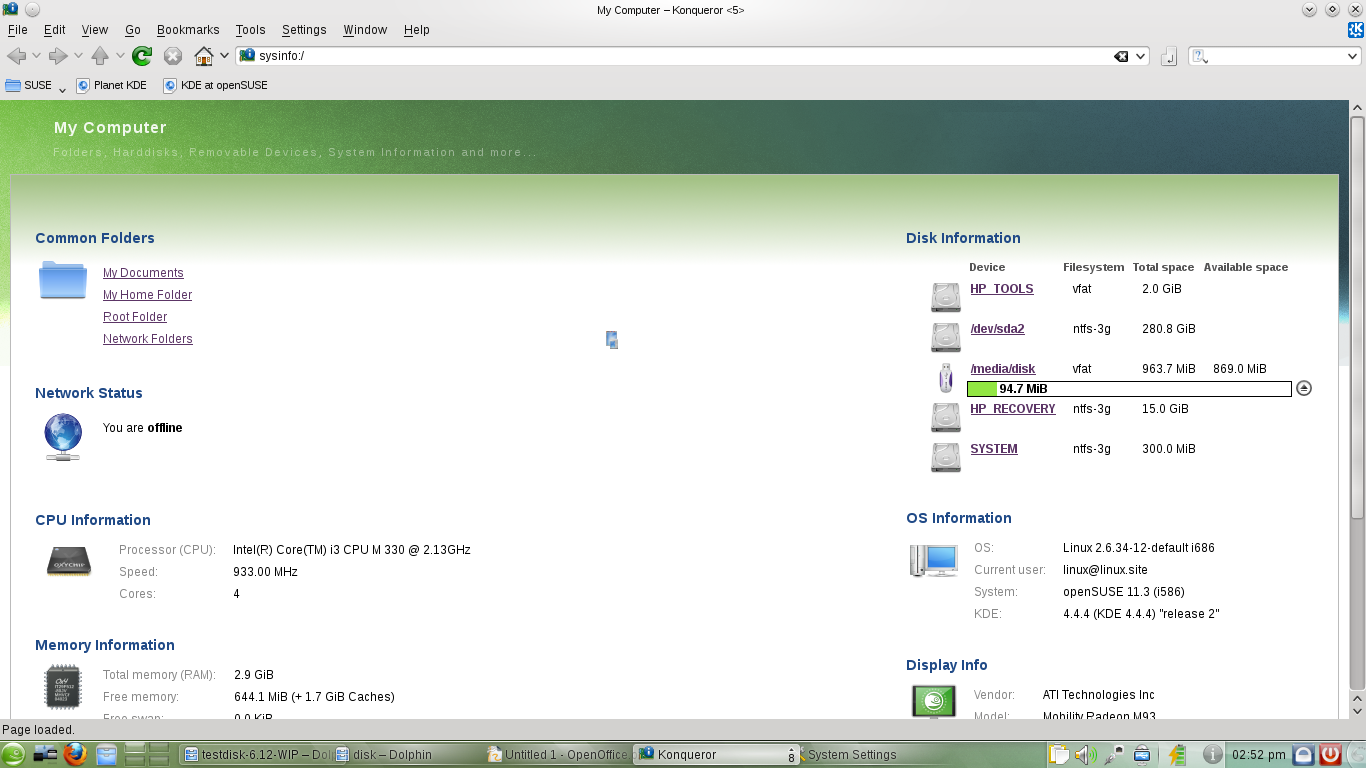Open the HP_RECOVERY disk link

(x=1012, y=409)
